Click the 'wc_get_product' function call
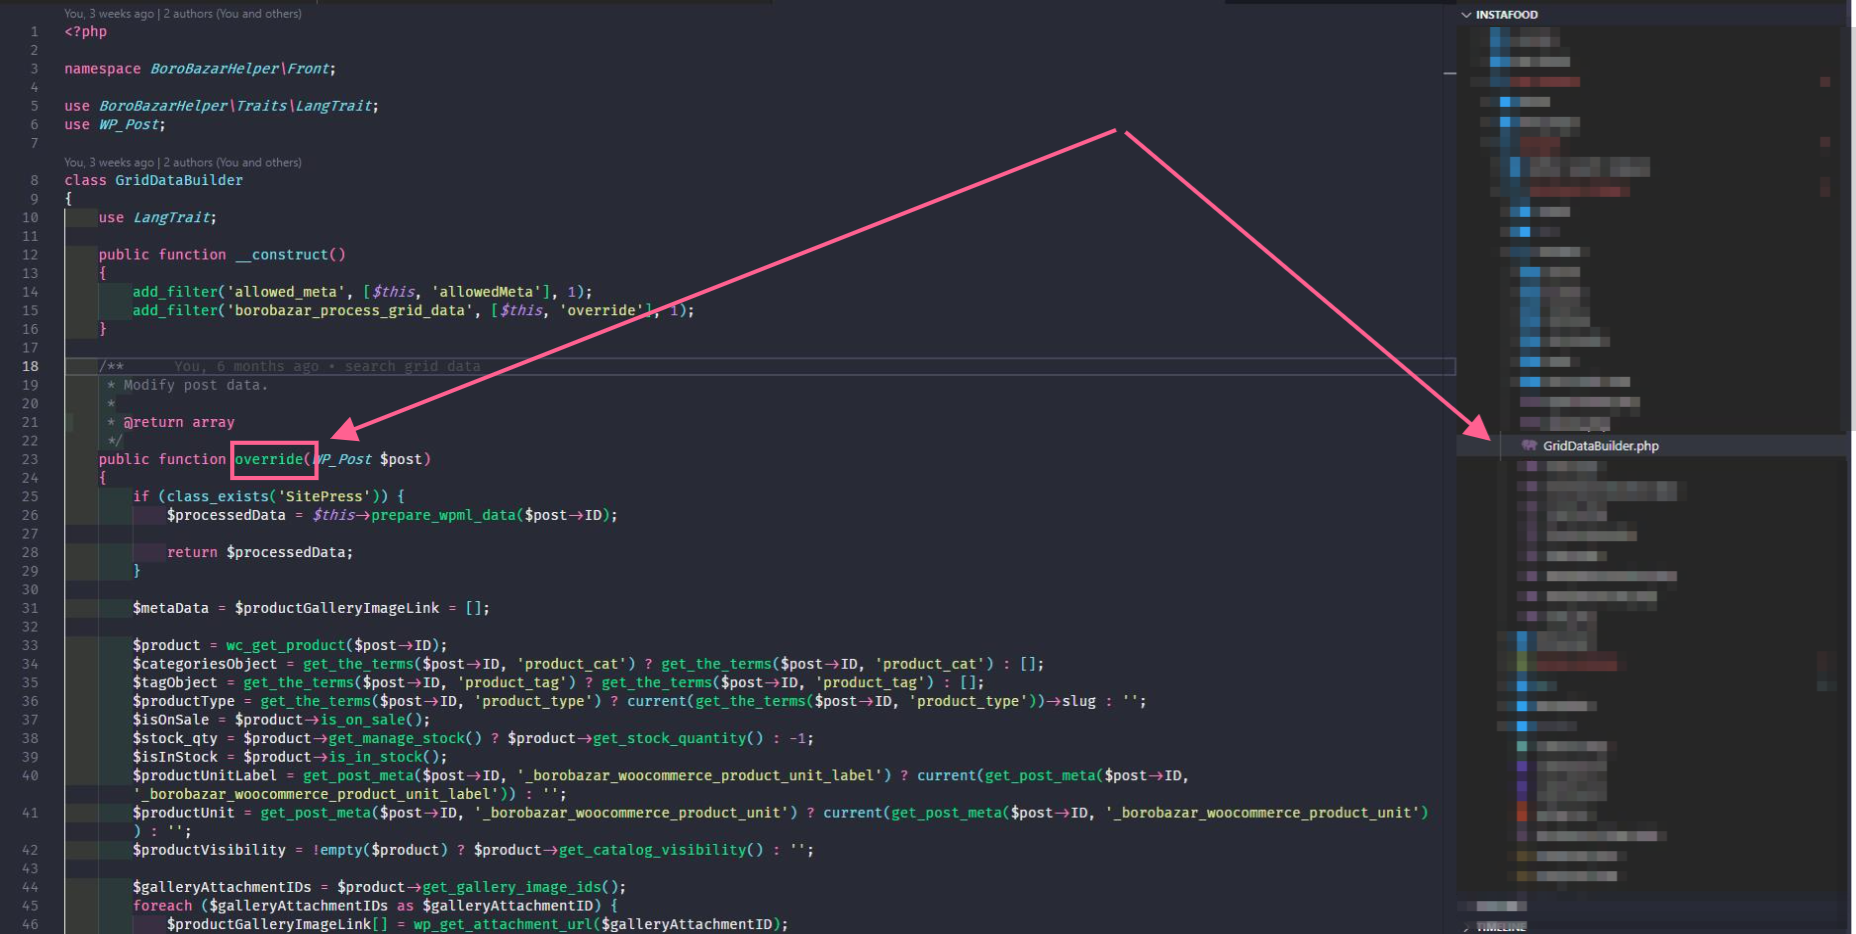1856x934 pixels. pyautogui.click(x=286, y=645)
